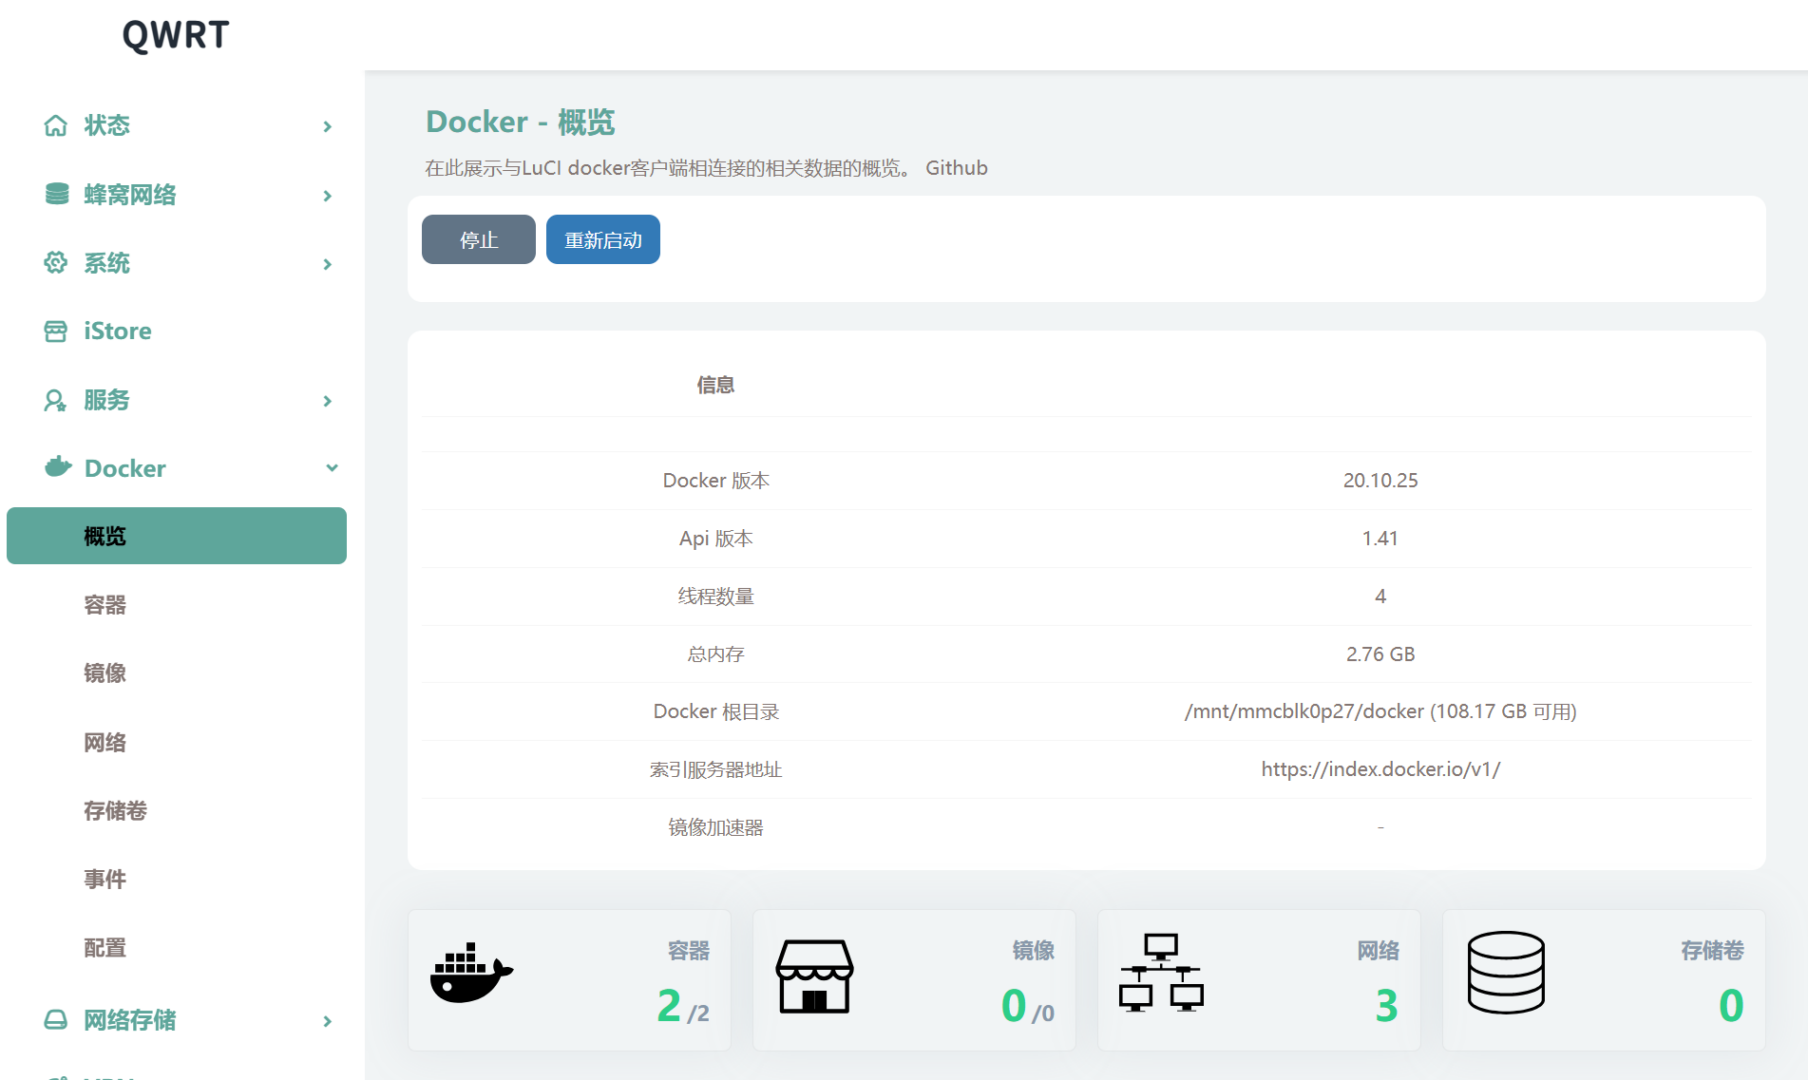Click the network topology icon in 网络 card
This screenshot has width=1808, height=1080.
pos(1161,973)
